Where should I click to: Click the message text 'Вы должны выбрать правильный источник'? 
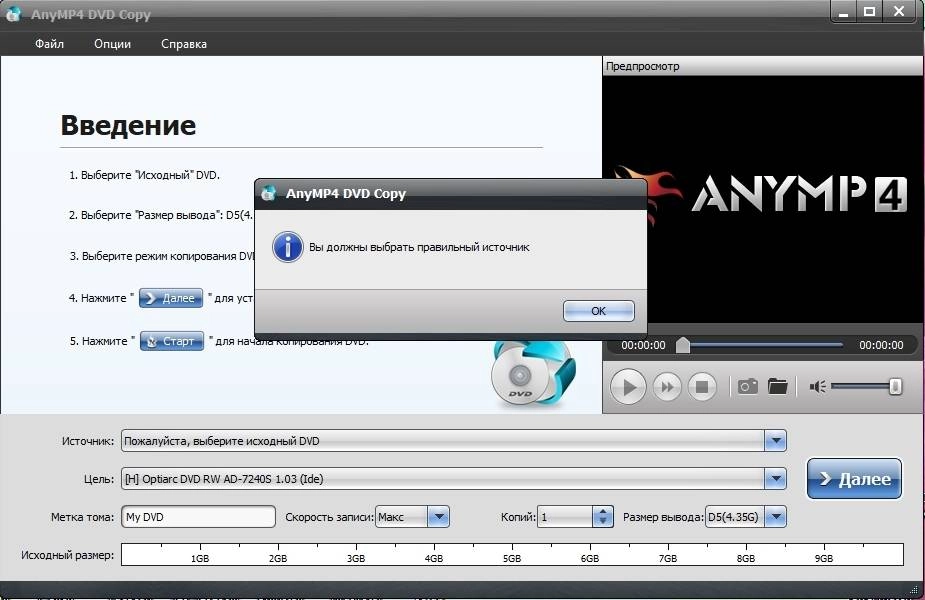(419, 247)
